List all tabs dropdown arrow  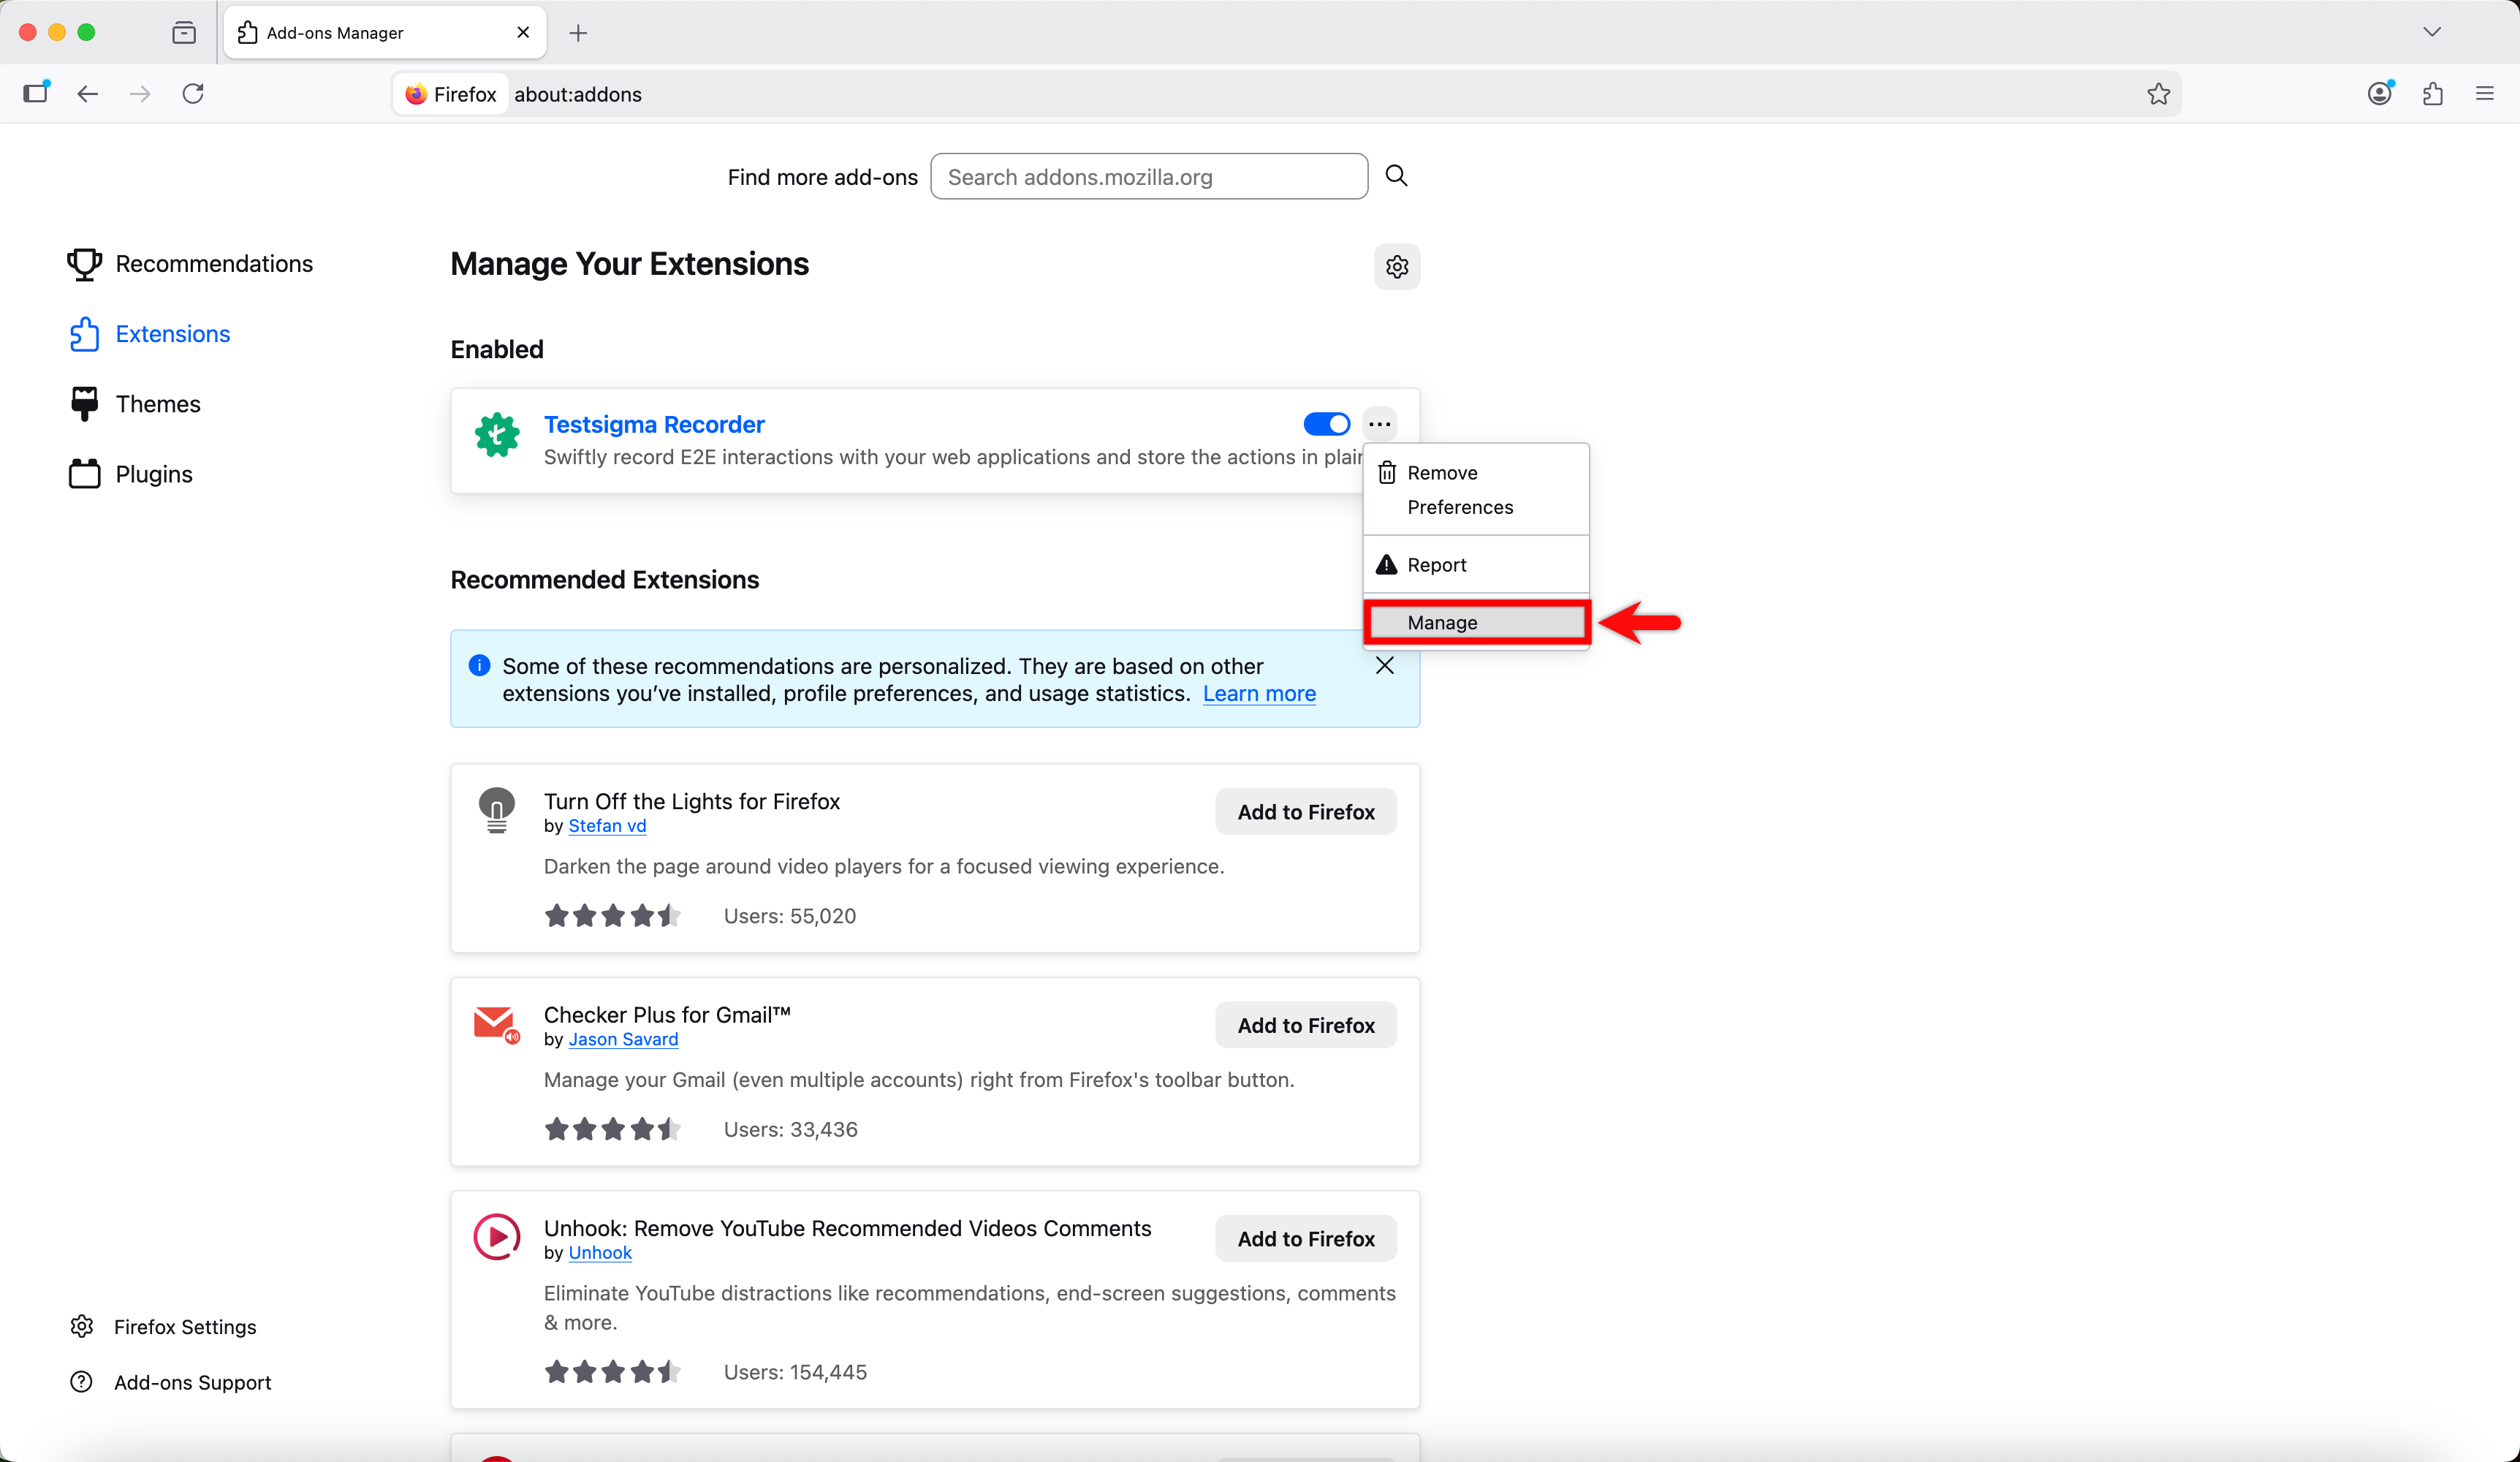click(x=2432, y=32)
